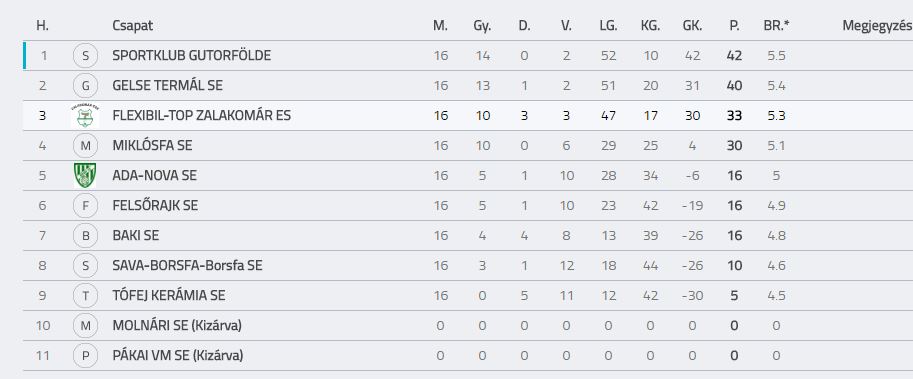Click the BR.* column header
913x379 pixels.
pos(776,26)
